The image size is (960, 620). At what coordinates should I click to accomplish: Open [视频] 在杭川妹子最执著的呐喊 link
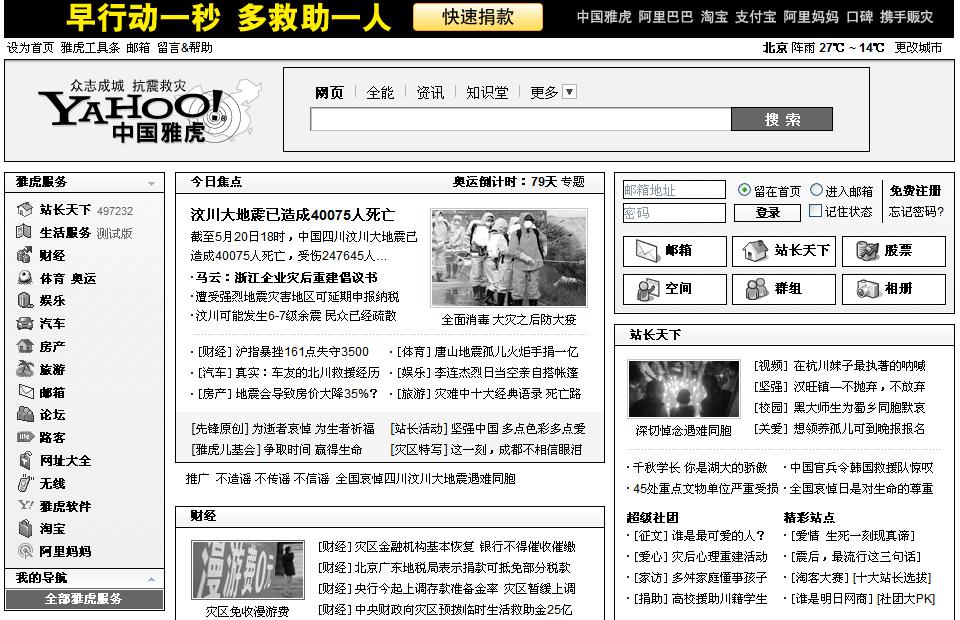pyautogui.click(x=839, y=366)
